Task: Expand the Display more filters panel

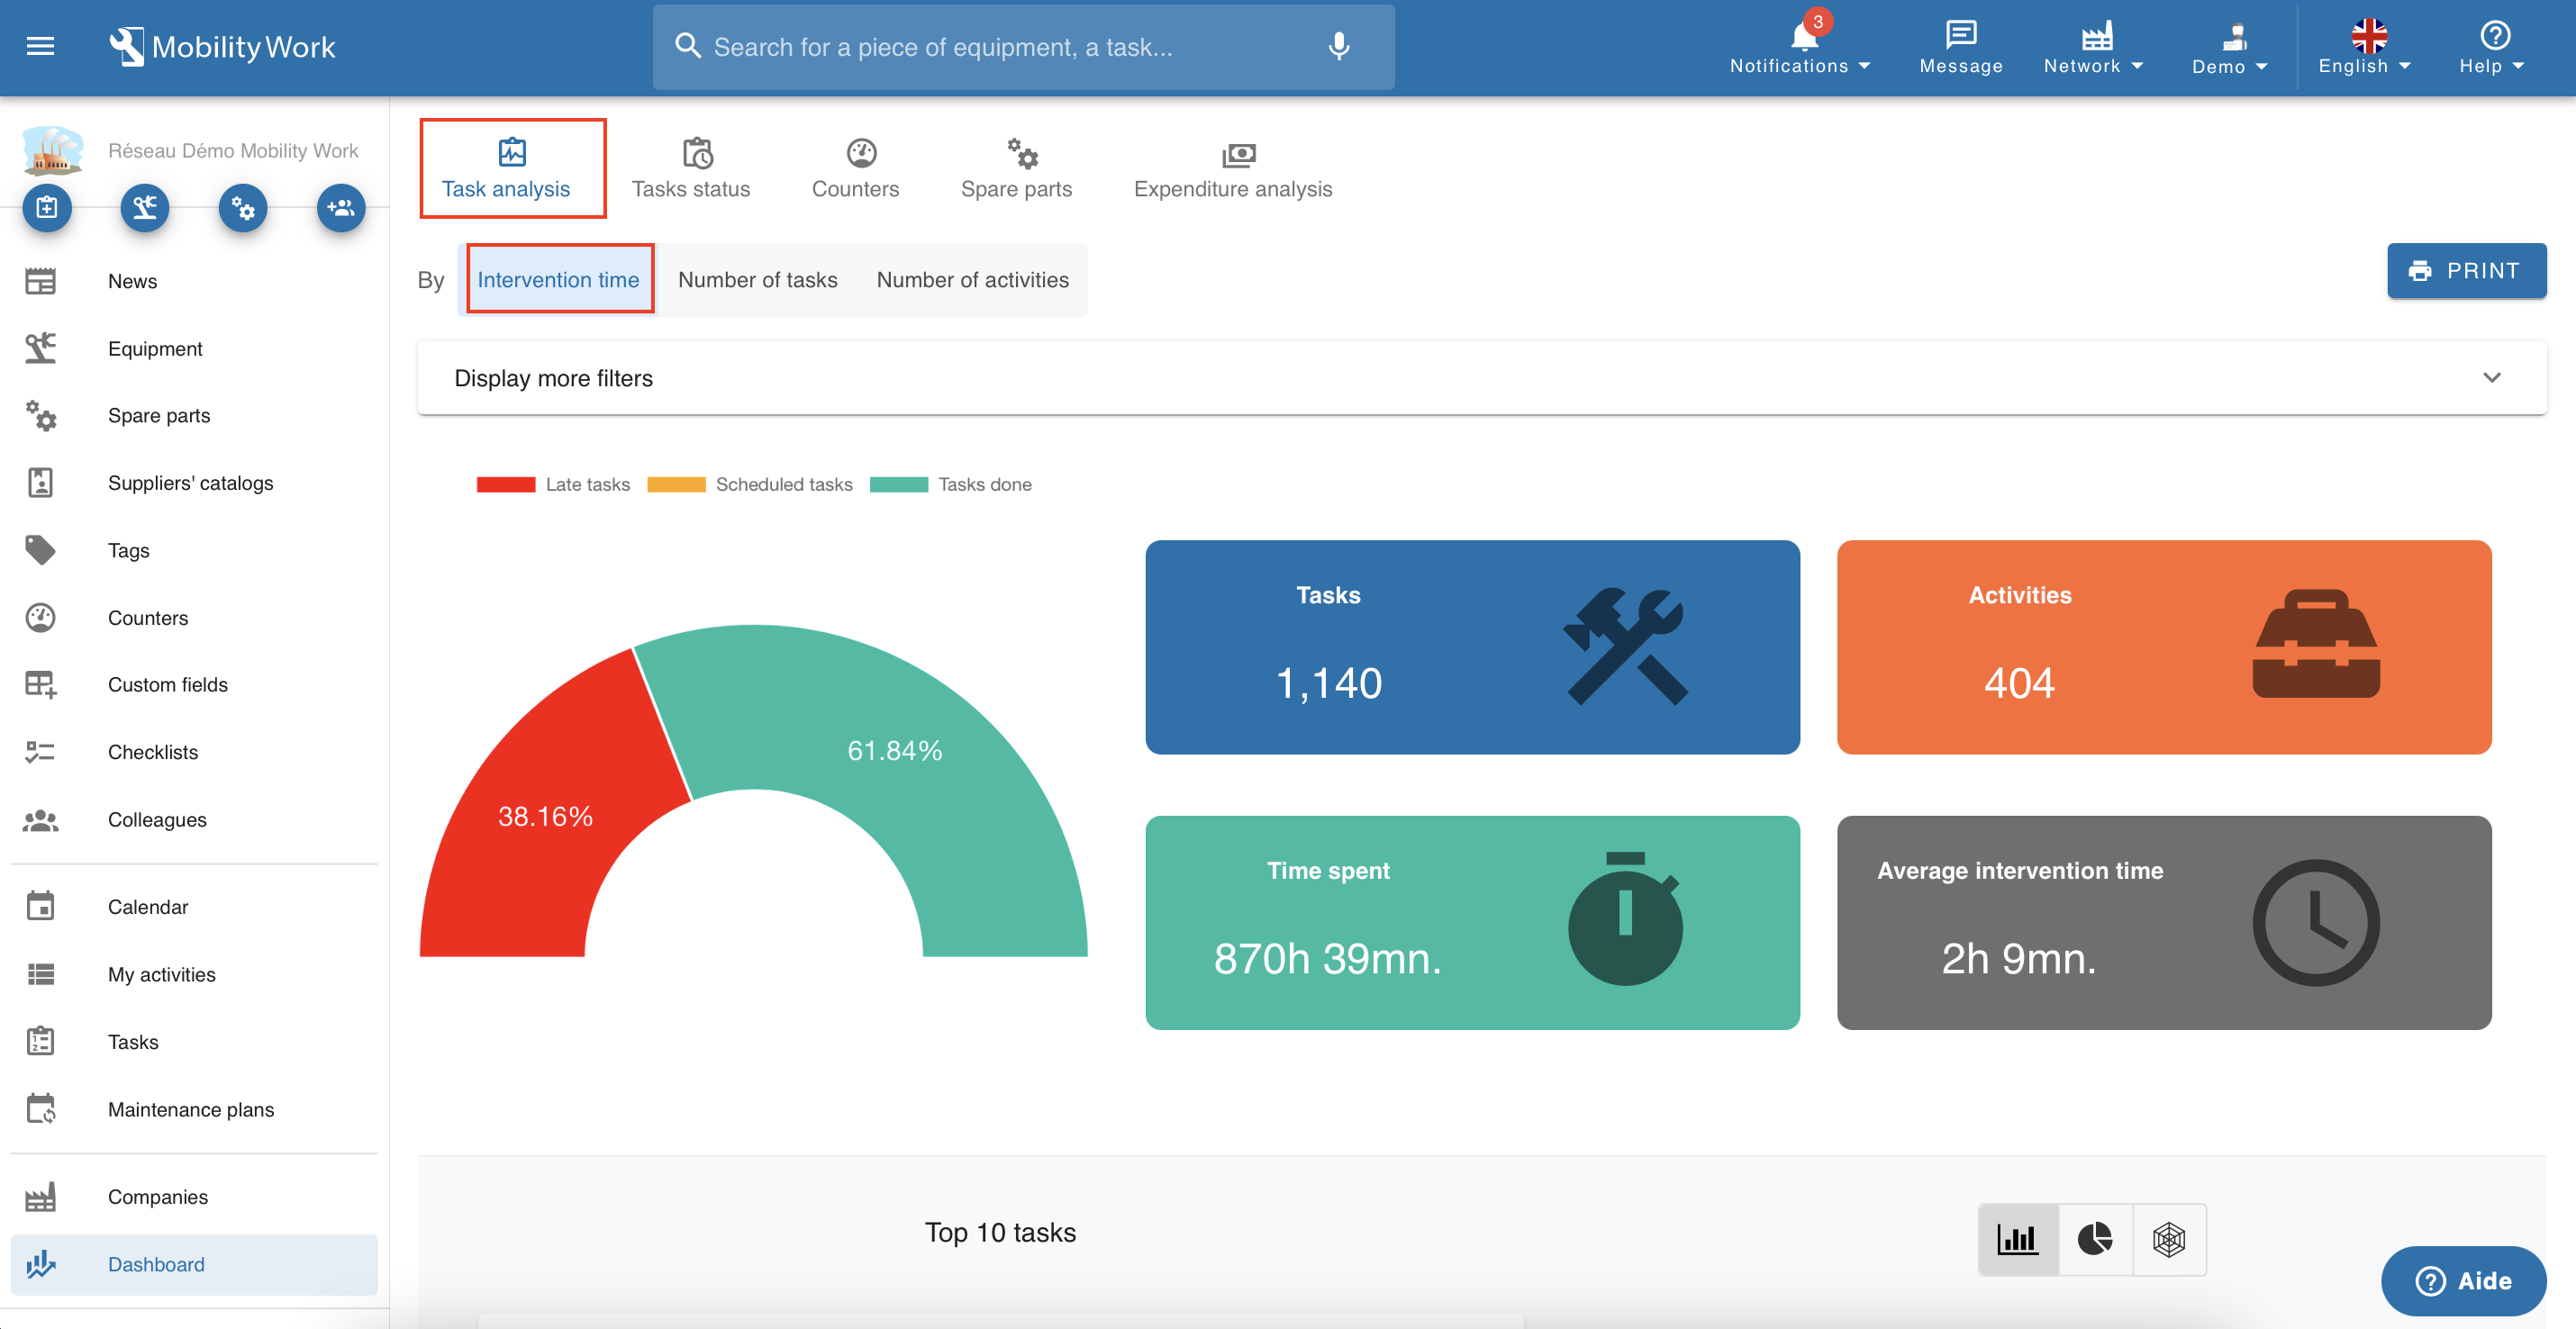Action: (1481, 378)
